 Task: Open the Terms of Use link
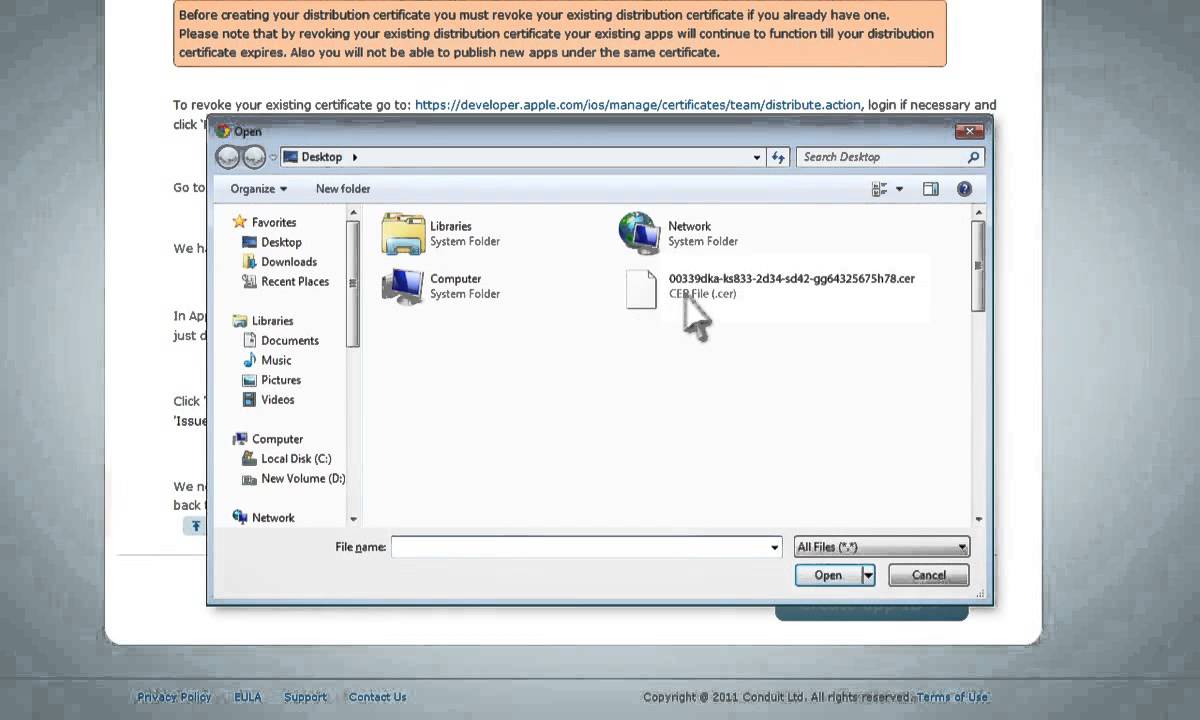coord(952,697)
